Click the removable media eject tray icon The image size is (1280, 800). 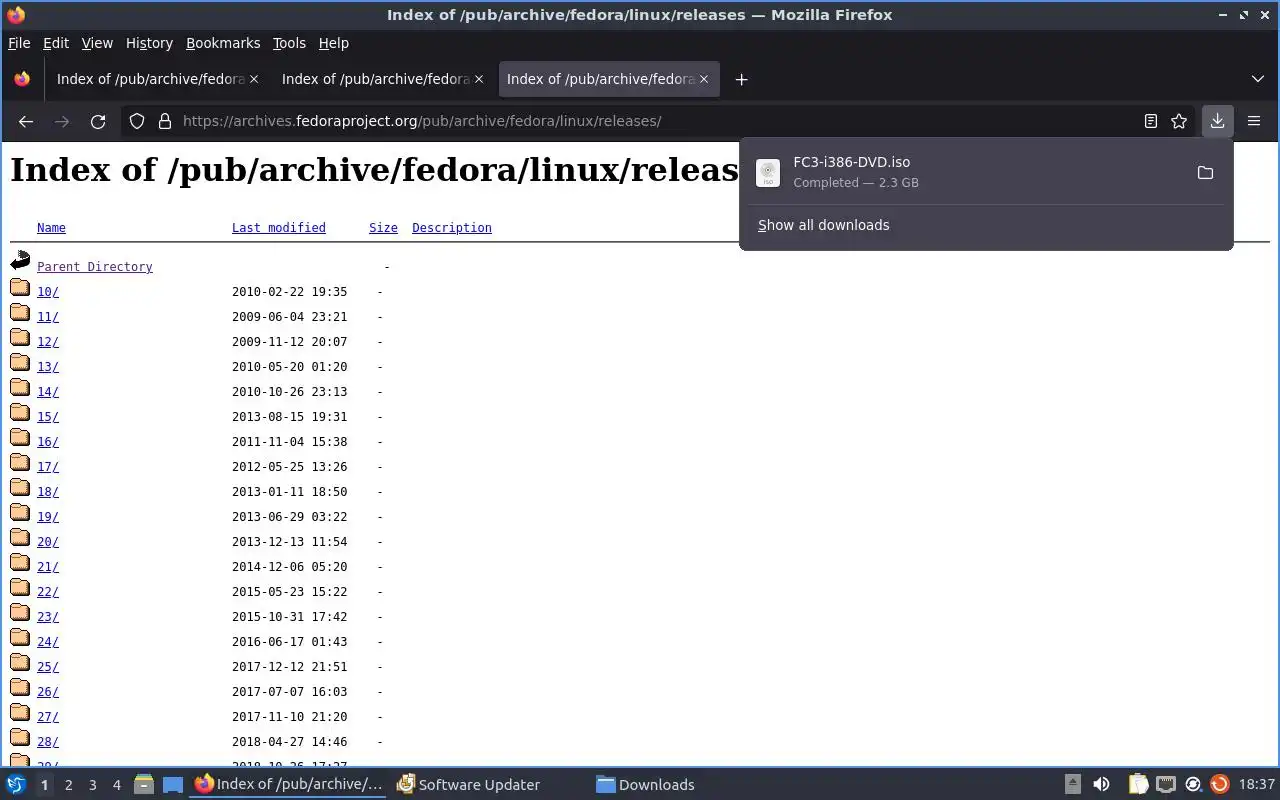click(1073, 785)
